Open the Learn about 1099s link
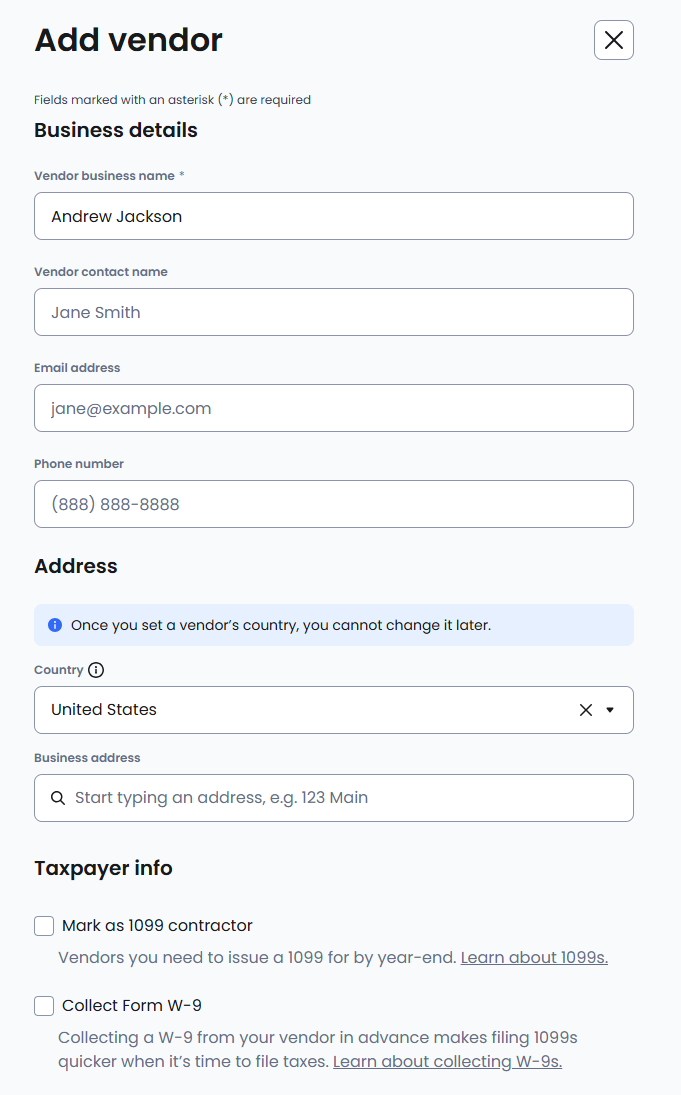Image resolution: width=681 pixels, height=1095 pixels. 534,957
